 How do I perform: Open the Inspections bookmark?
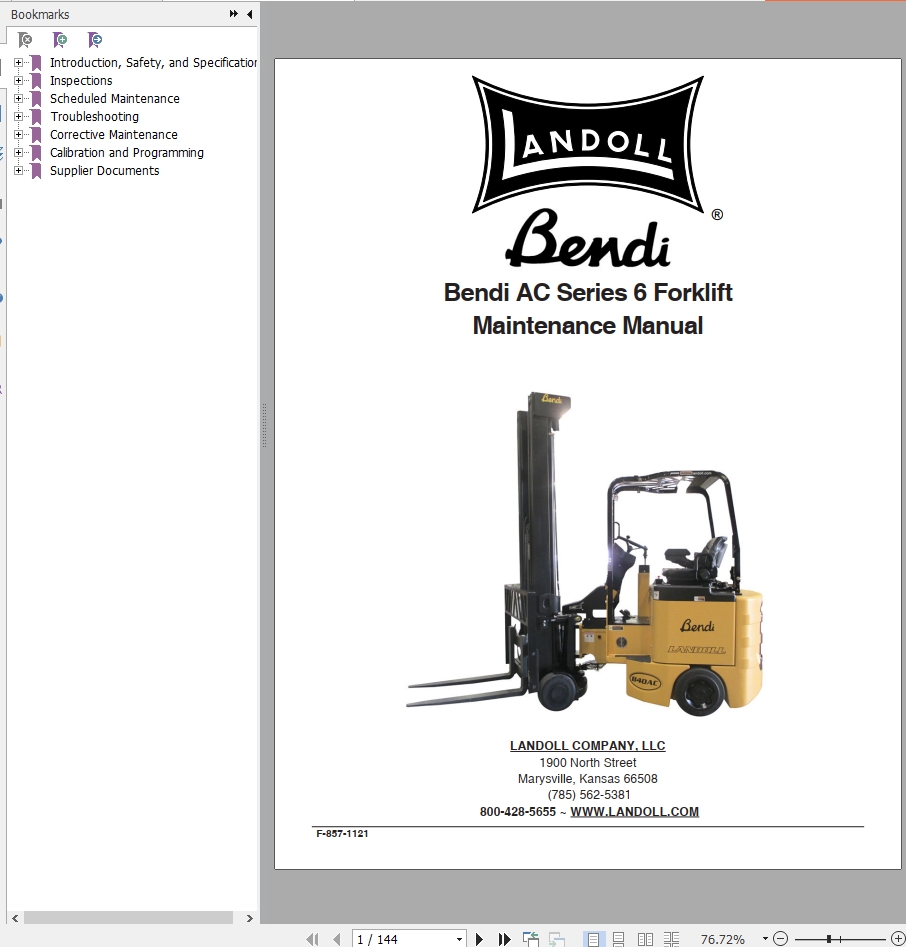(x=81, y=81)
